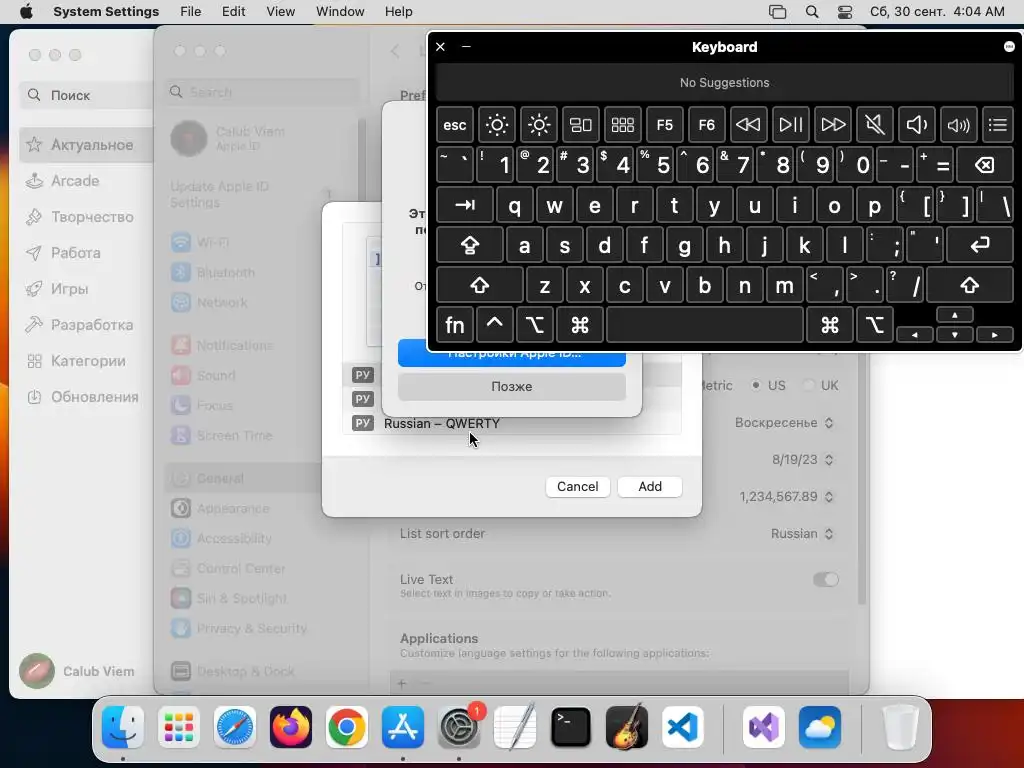Image resolution: width=1024 pixels, height=768 pixels.
Task: Open date format dropdown 8/19/23
Action: point(803,460)
